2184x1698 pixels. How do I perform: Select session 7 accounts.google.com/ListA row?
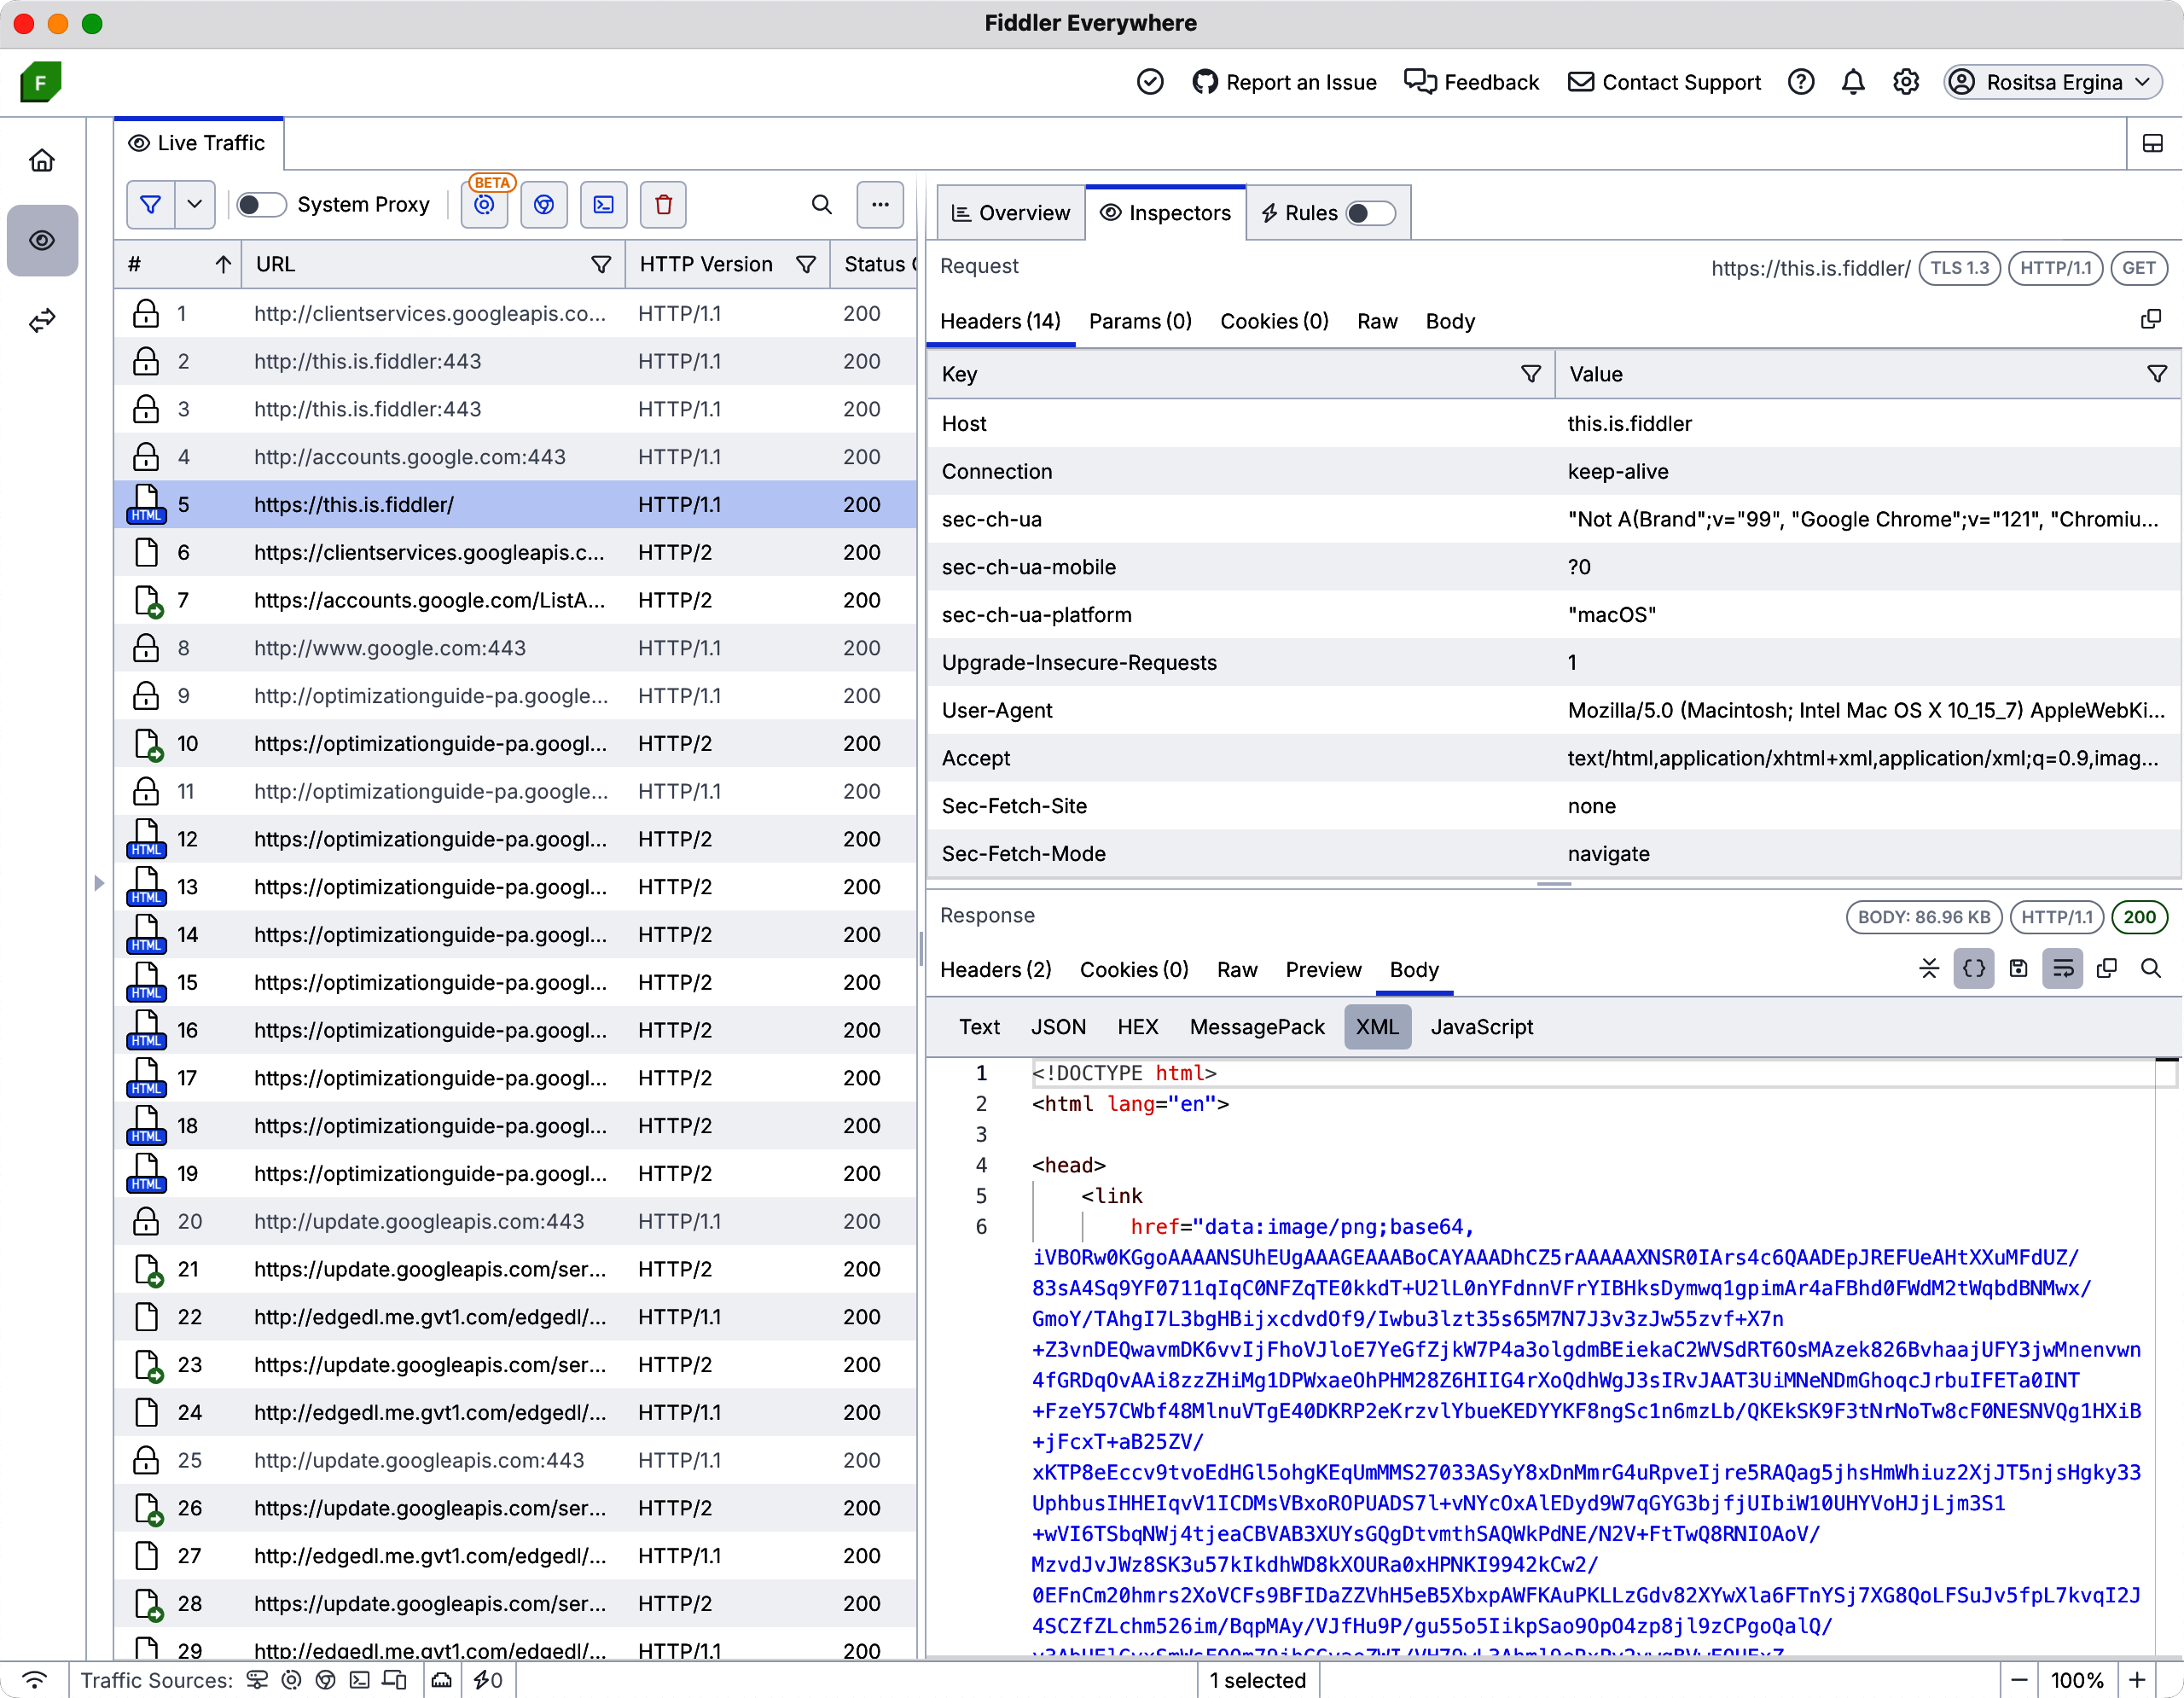(x=516, y=601)
